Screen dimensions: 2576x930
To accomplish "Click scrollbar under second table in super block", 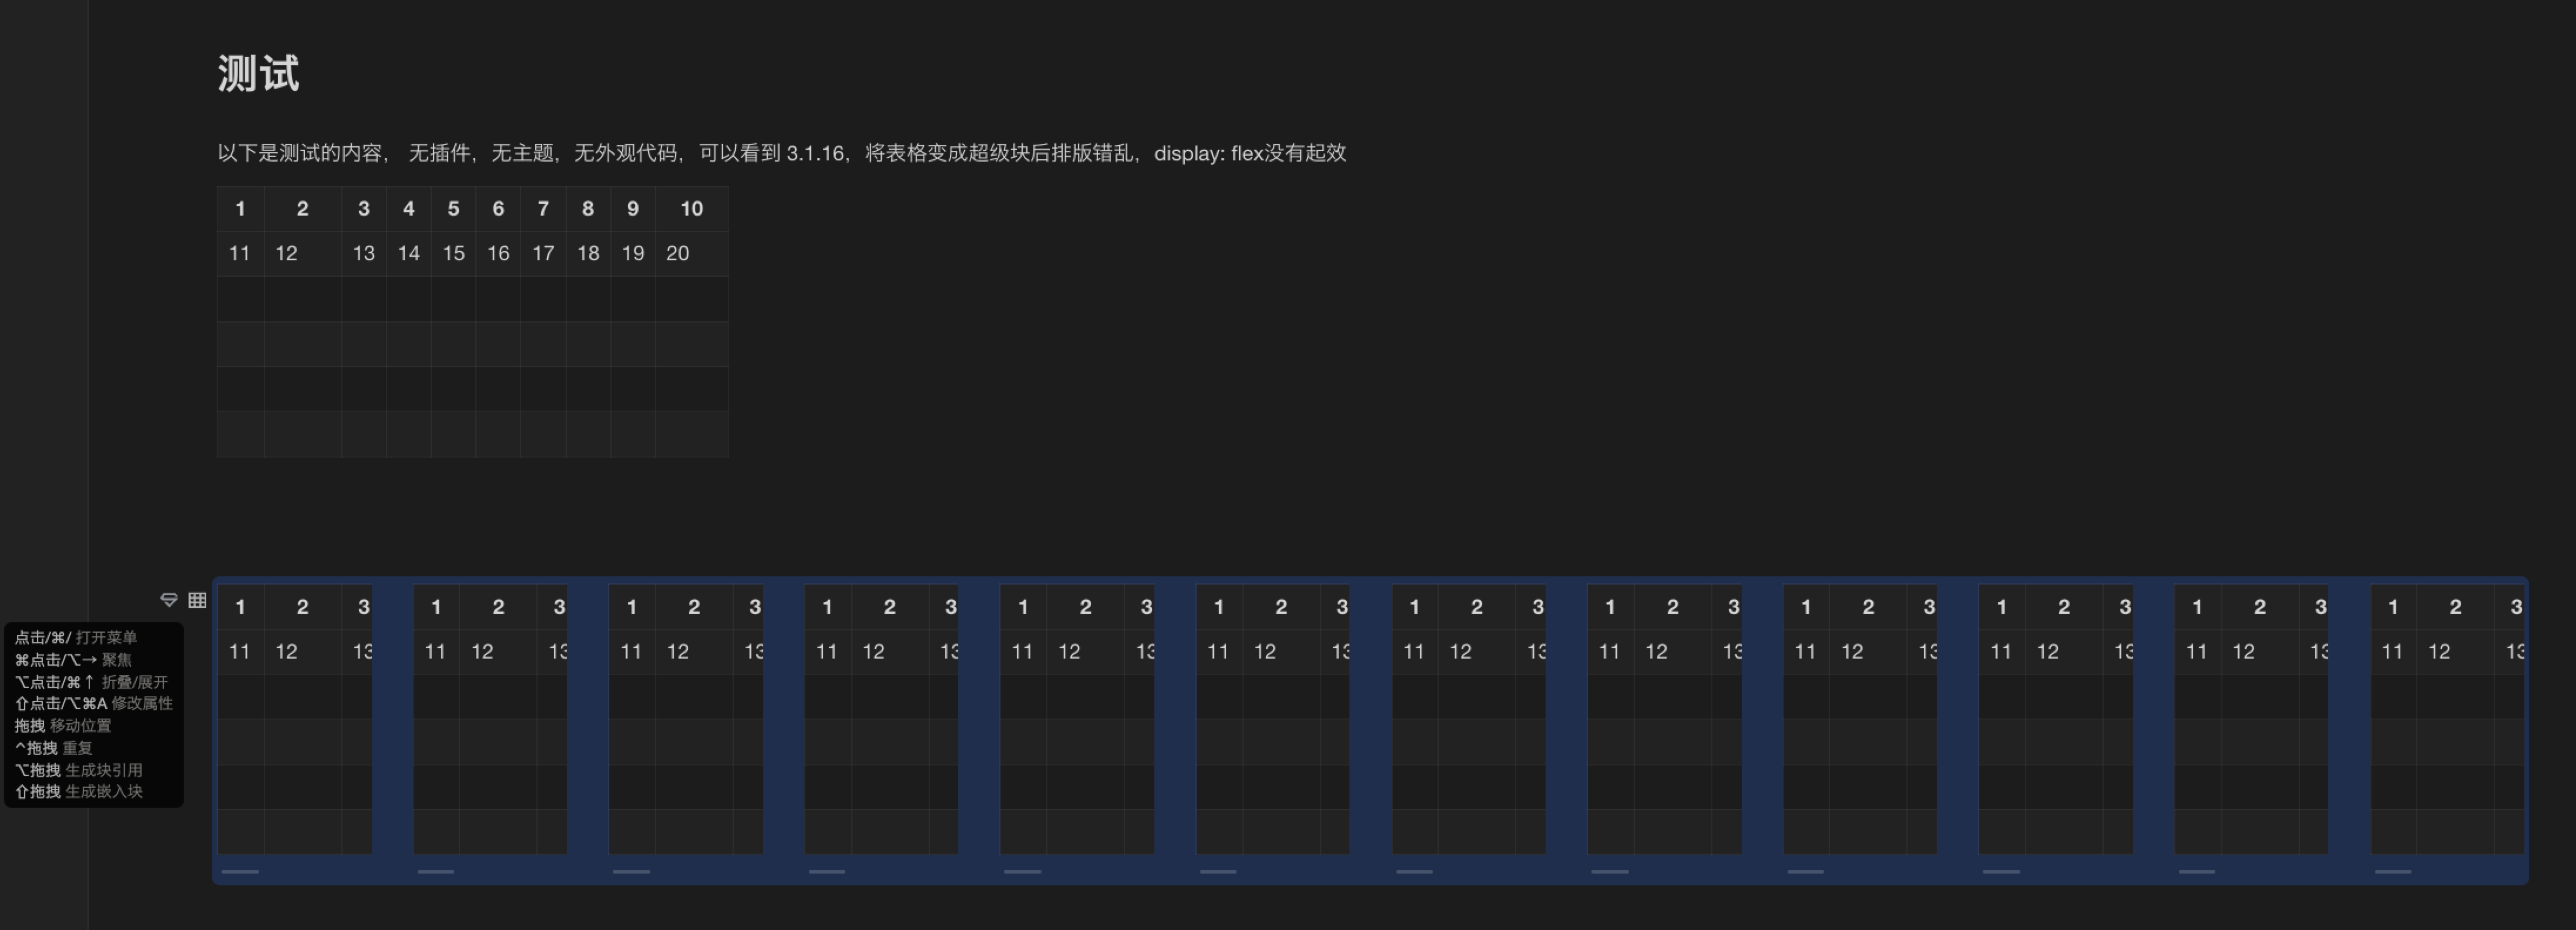I will [435, 871].
